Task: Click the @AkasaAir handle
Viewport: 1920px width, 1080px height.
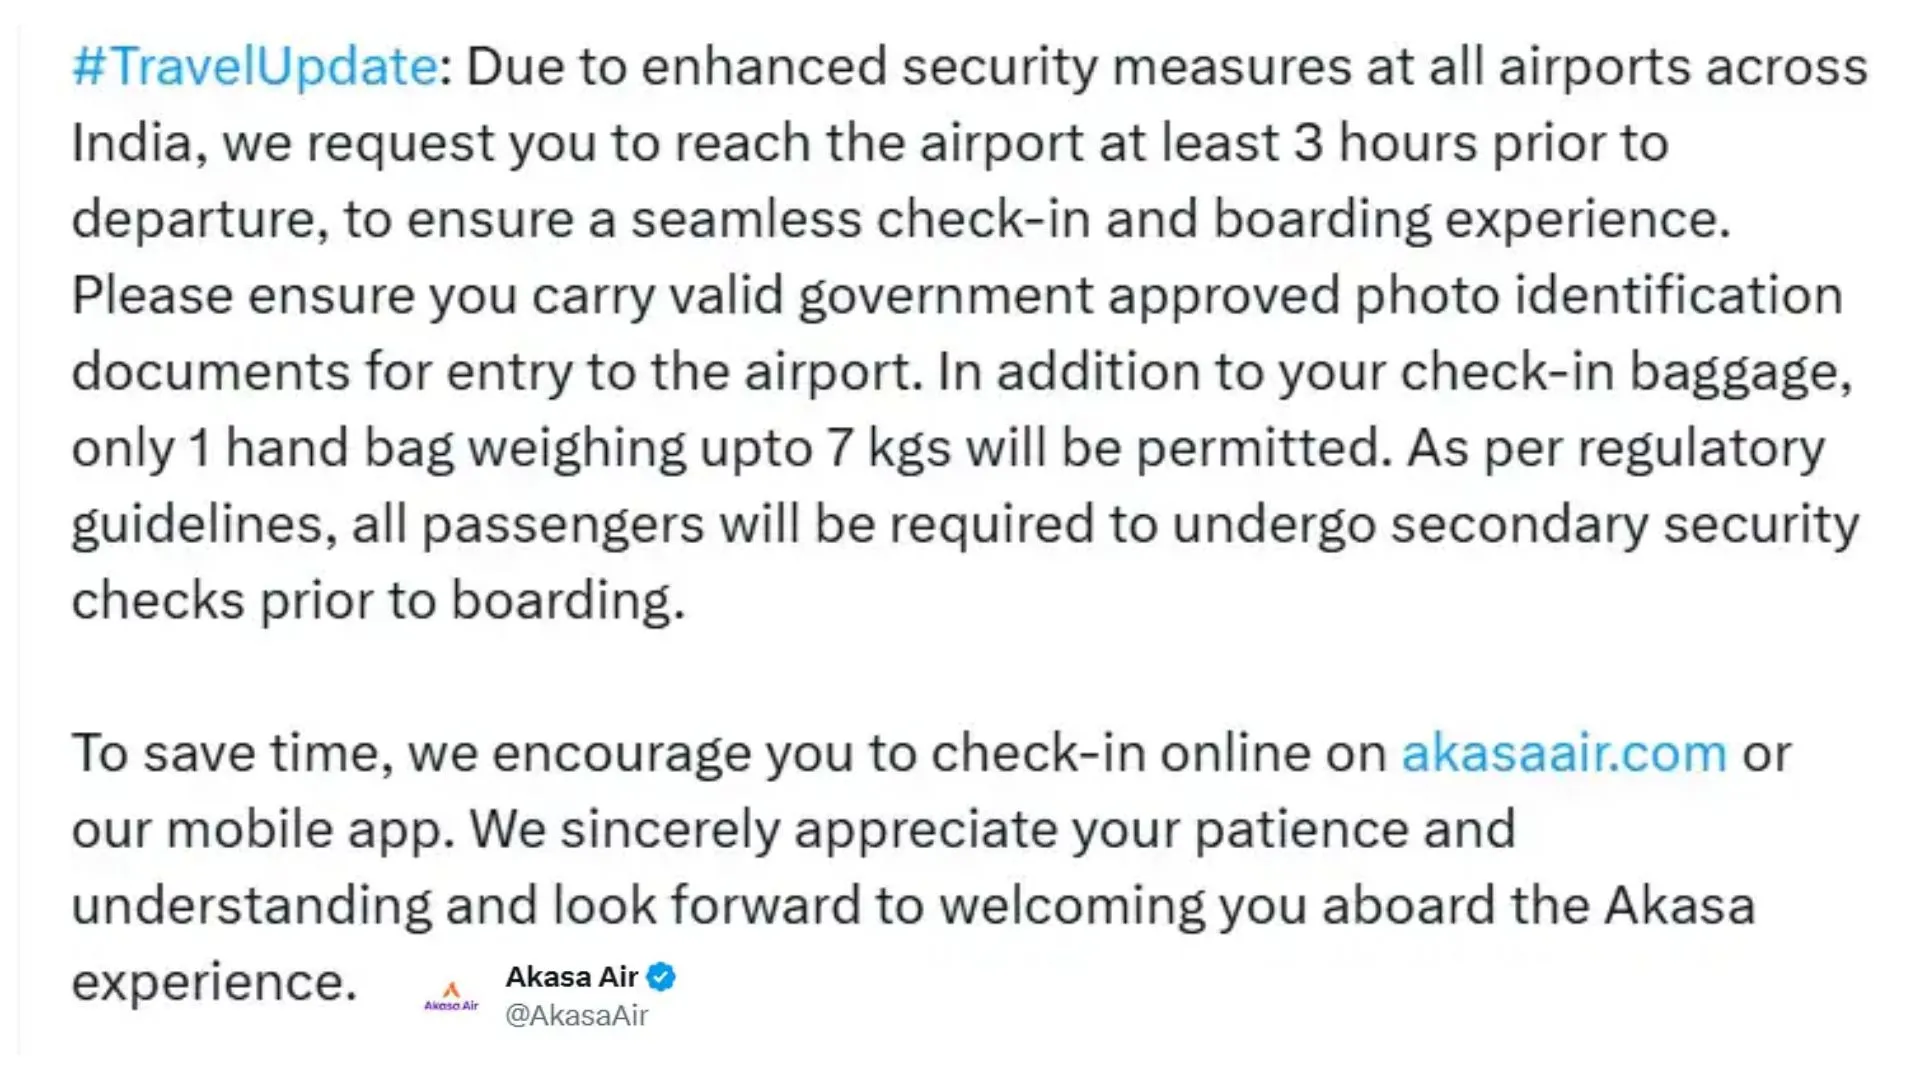Action: pyautogui.click(x=577, y=1016)
